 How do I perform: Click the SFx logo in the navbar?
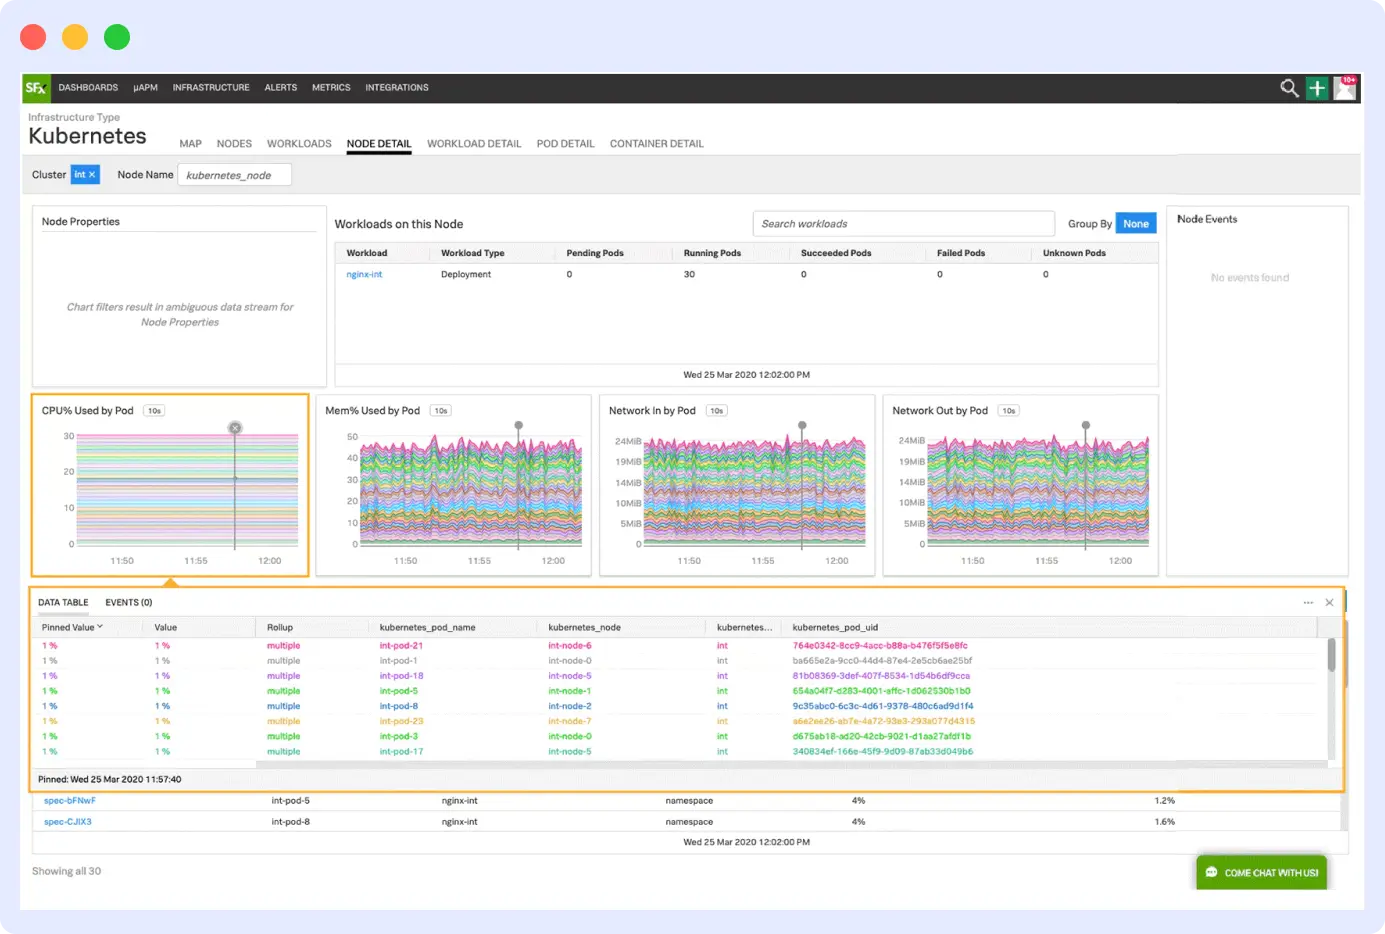[x=35, y=88]
